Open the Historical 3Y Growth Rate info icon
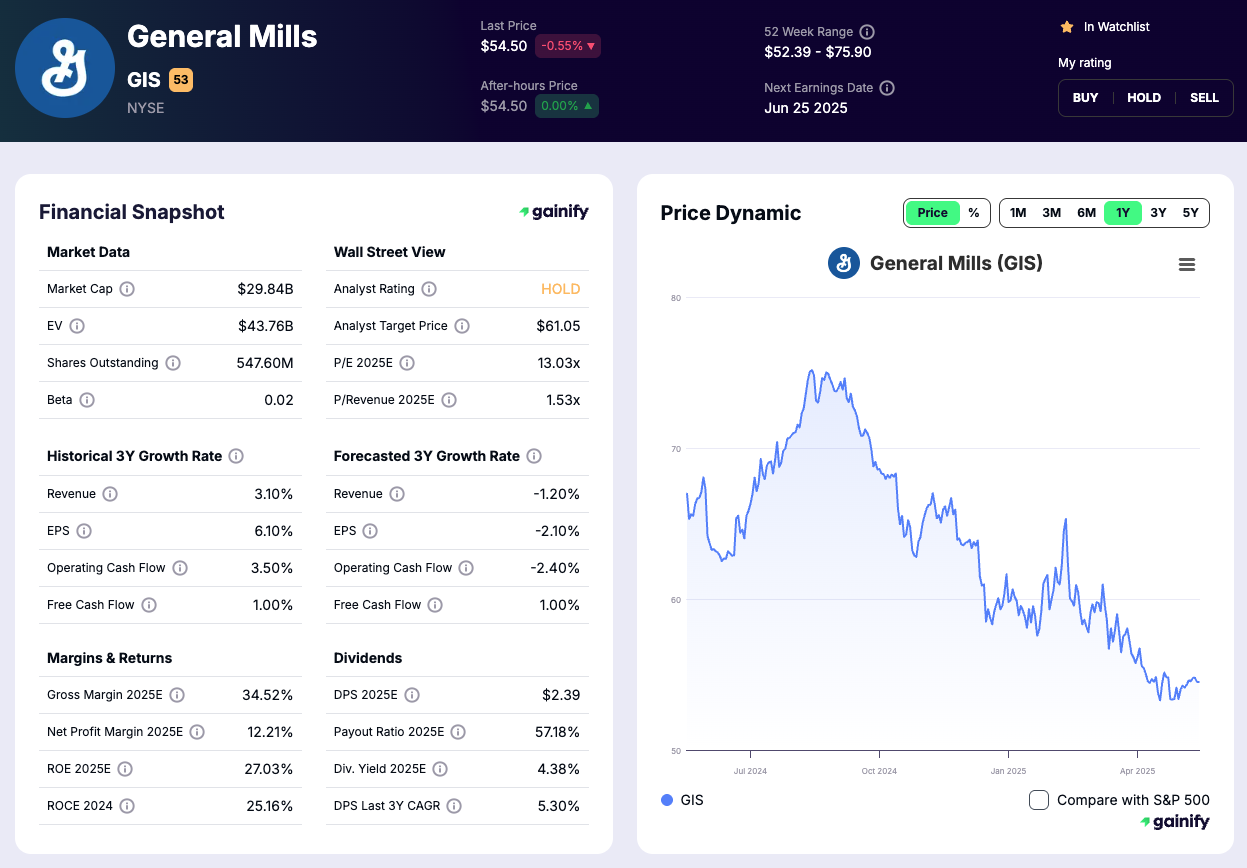Viewport: 1247px width, 868px height. pyautogui.click(x=236, y=456)
